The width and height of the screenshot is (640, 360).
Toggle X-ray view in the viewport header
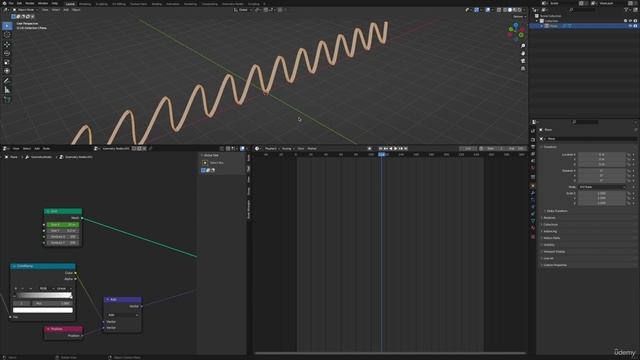pyautogui.click(x=499, y=10)
